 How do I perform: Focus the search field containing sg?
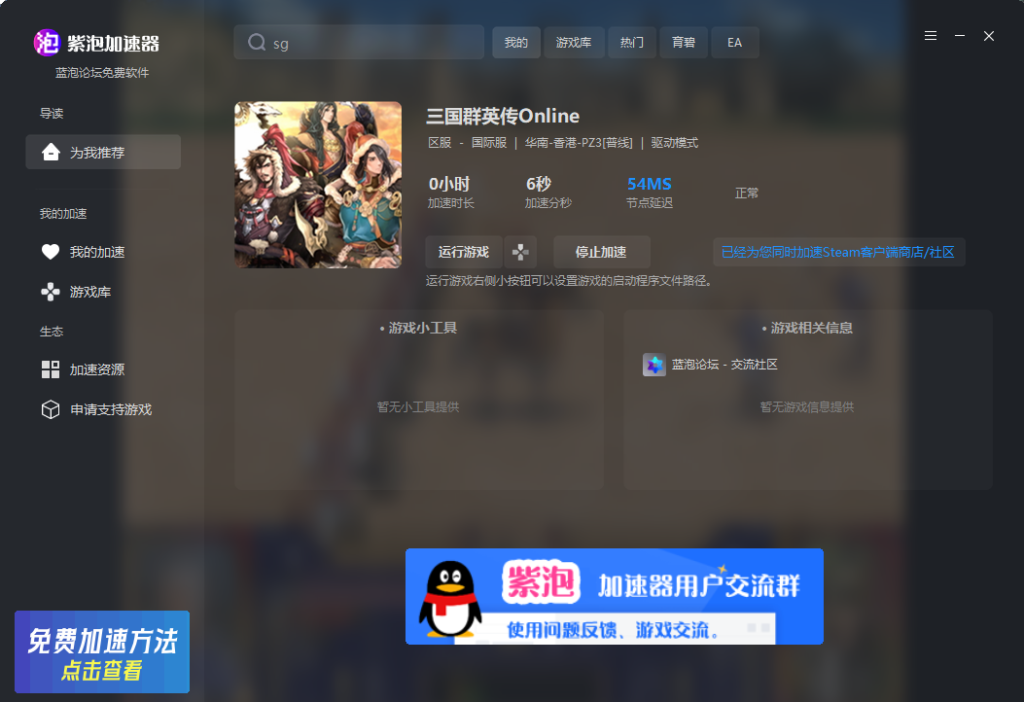pyautogui.click(x=359, y=42)
